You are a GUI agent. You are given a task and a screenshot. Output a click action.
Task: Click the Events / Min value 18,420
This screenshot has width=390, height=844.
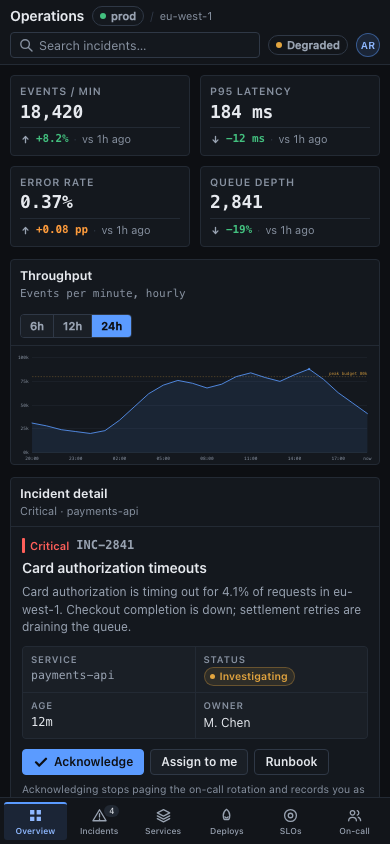52,112
